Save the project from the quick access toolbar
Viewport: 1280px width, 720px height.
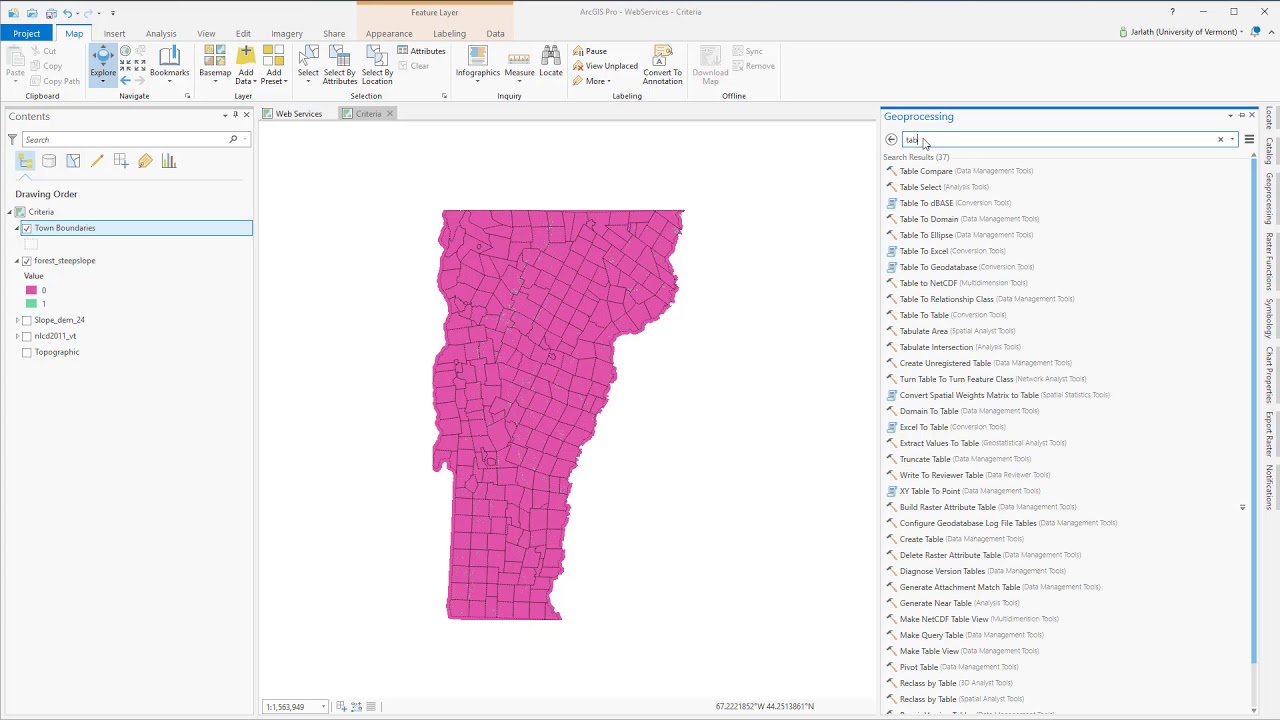(x=50, y=13)
